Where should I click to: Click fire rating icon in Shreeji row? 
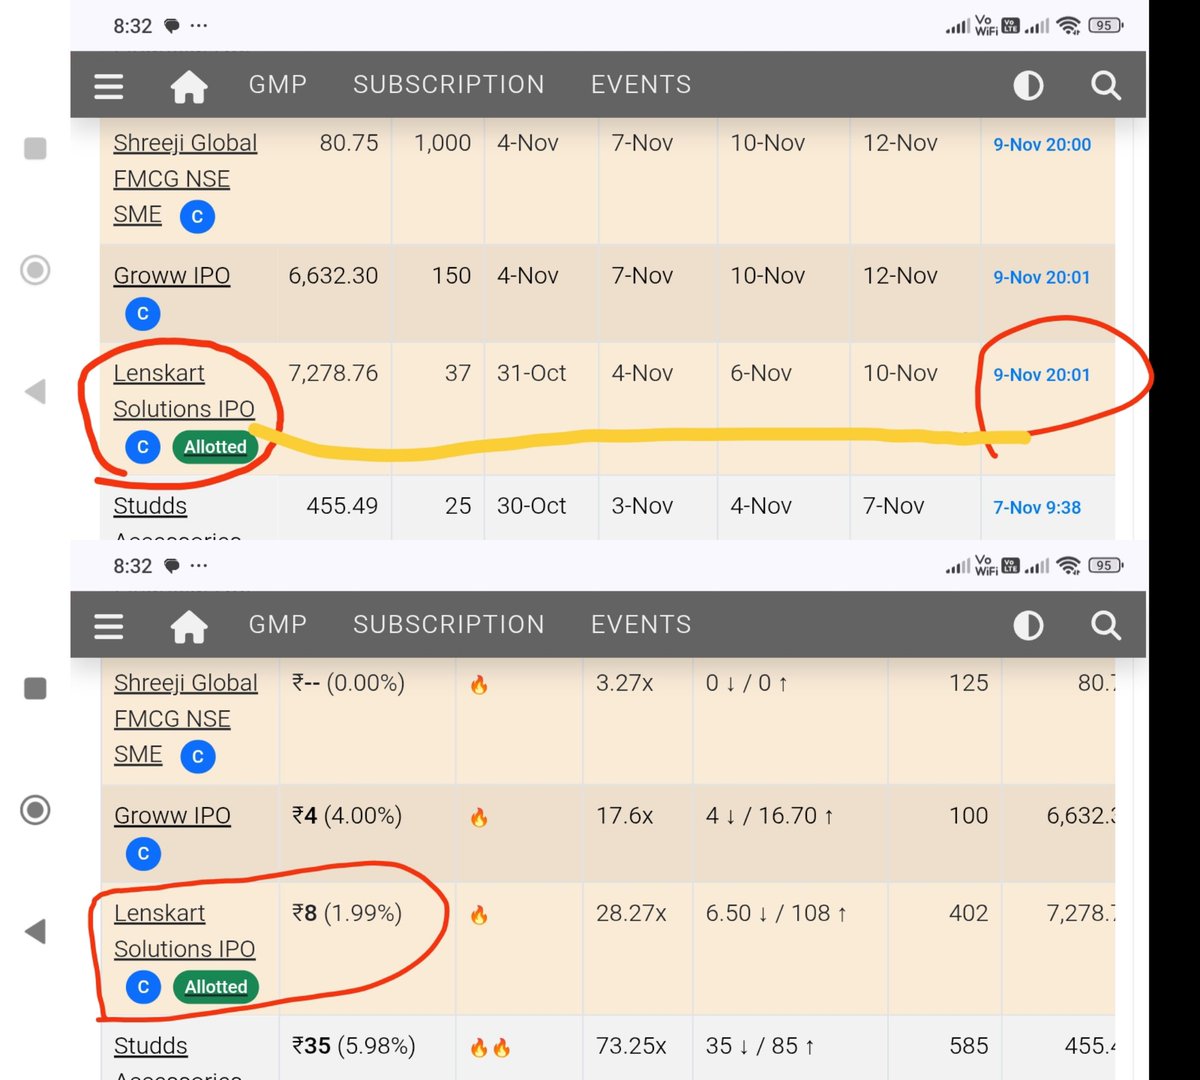(x=479, y=685)
